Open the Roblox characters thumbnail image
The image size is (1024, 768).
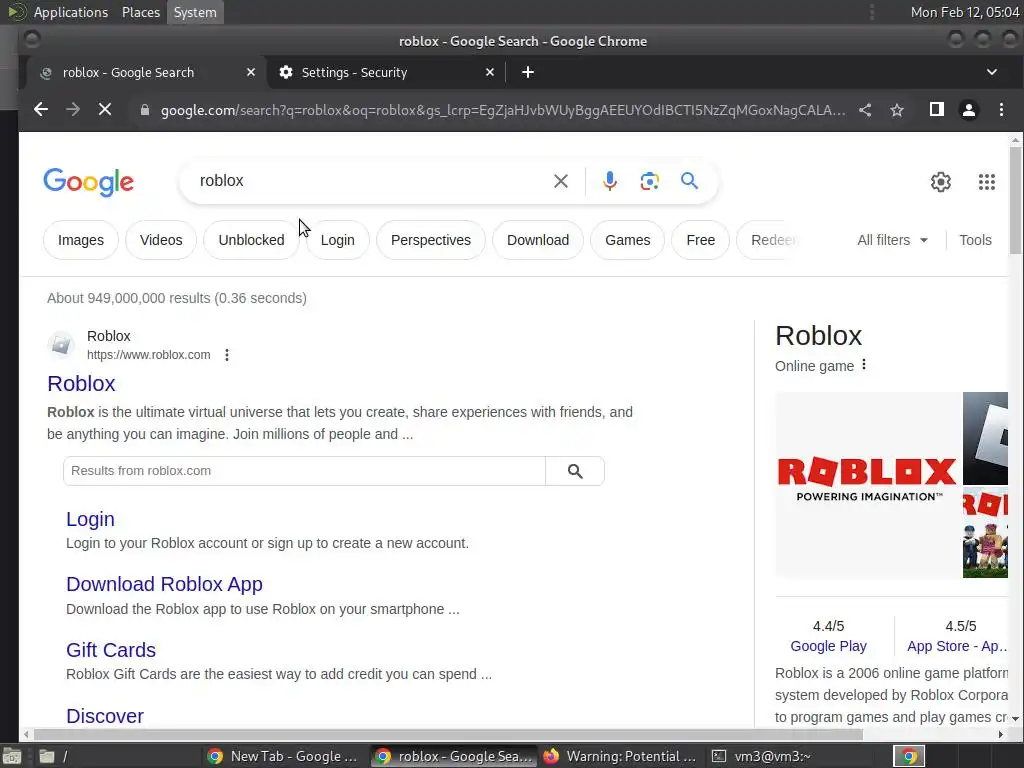click(985, 532)
